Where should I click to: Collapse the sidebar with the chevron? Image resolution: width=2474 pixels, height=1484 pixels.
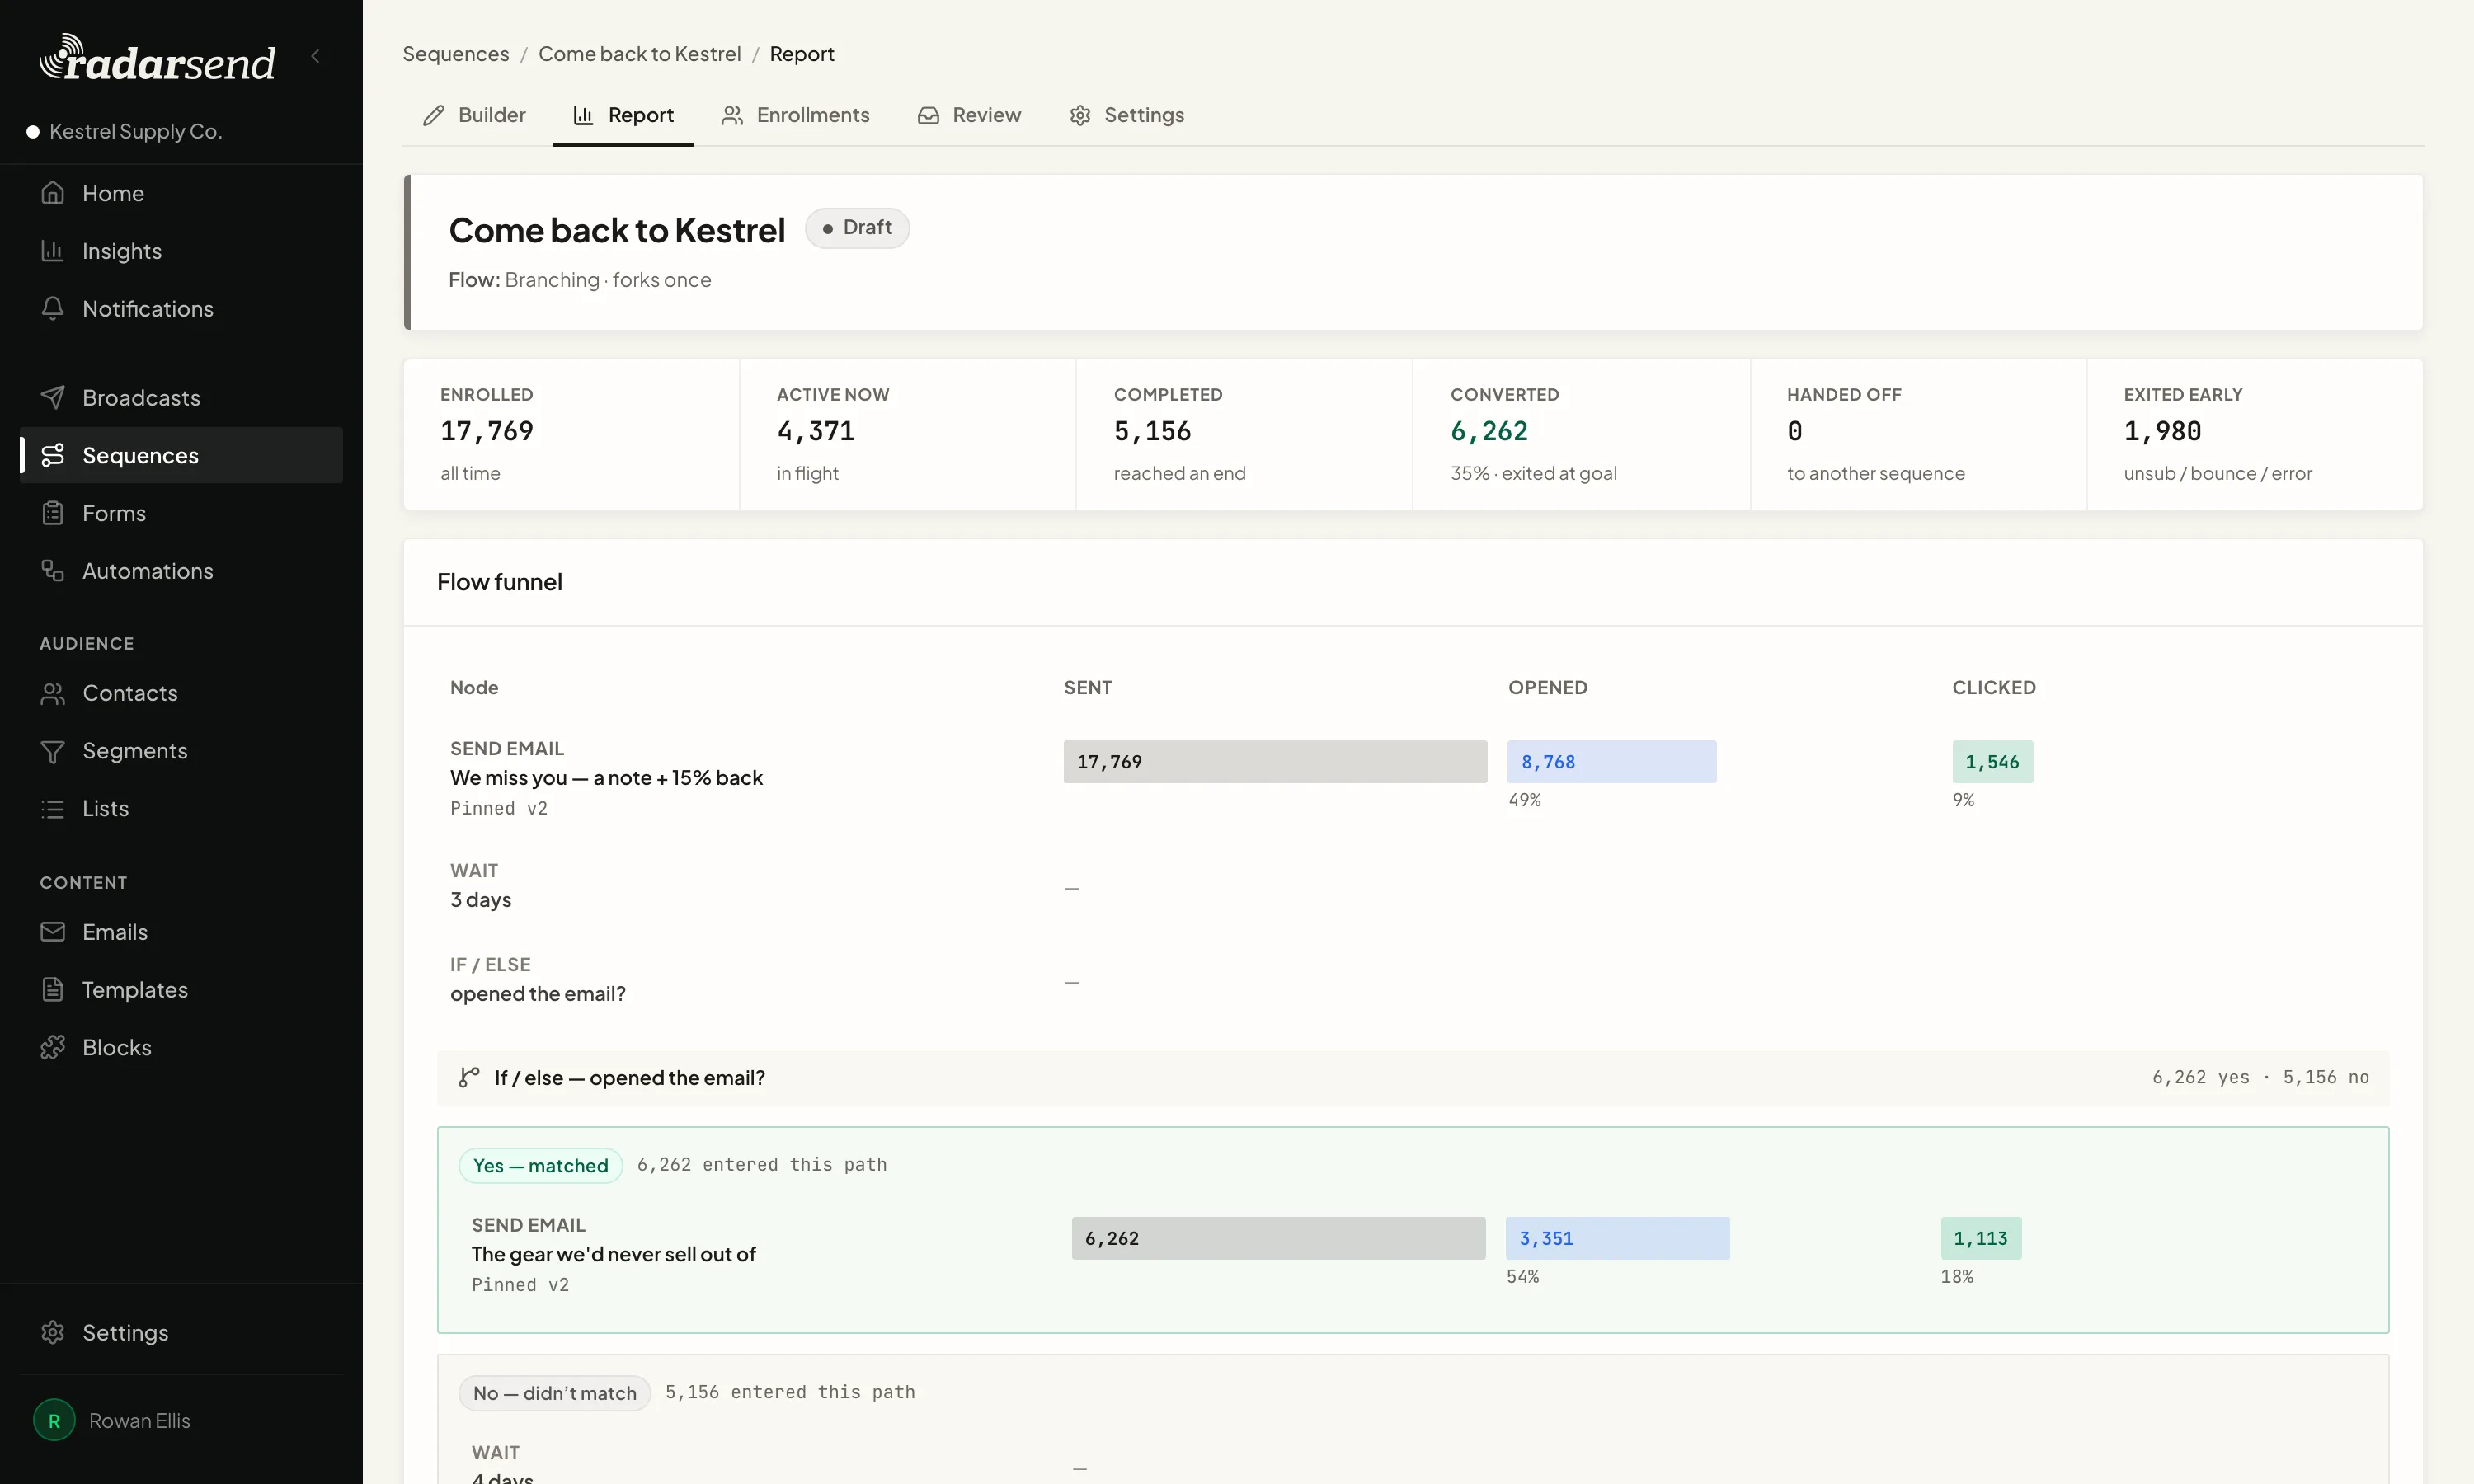coord(316,56)
